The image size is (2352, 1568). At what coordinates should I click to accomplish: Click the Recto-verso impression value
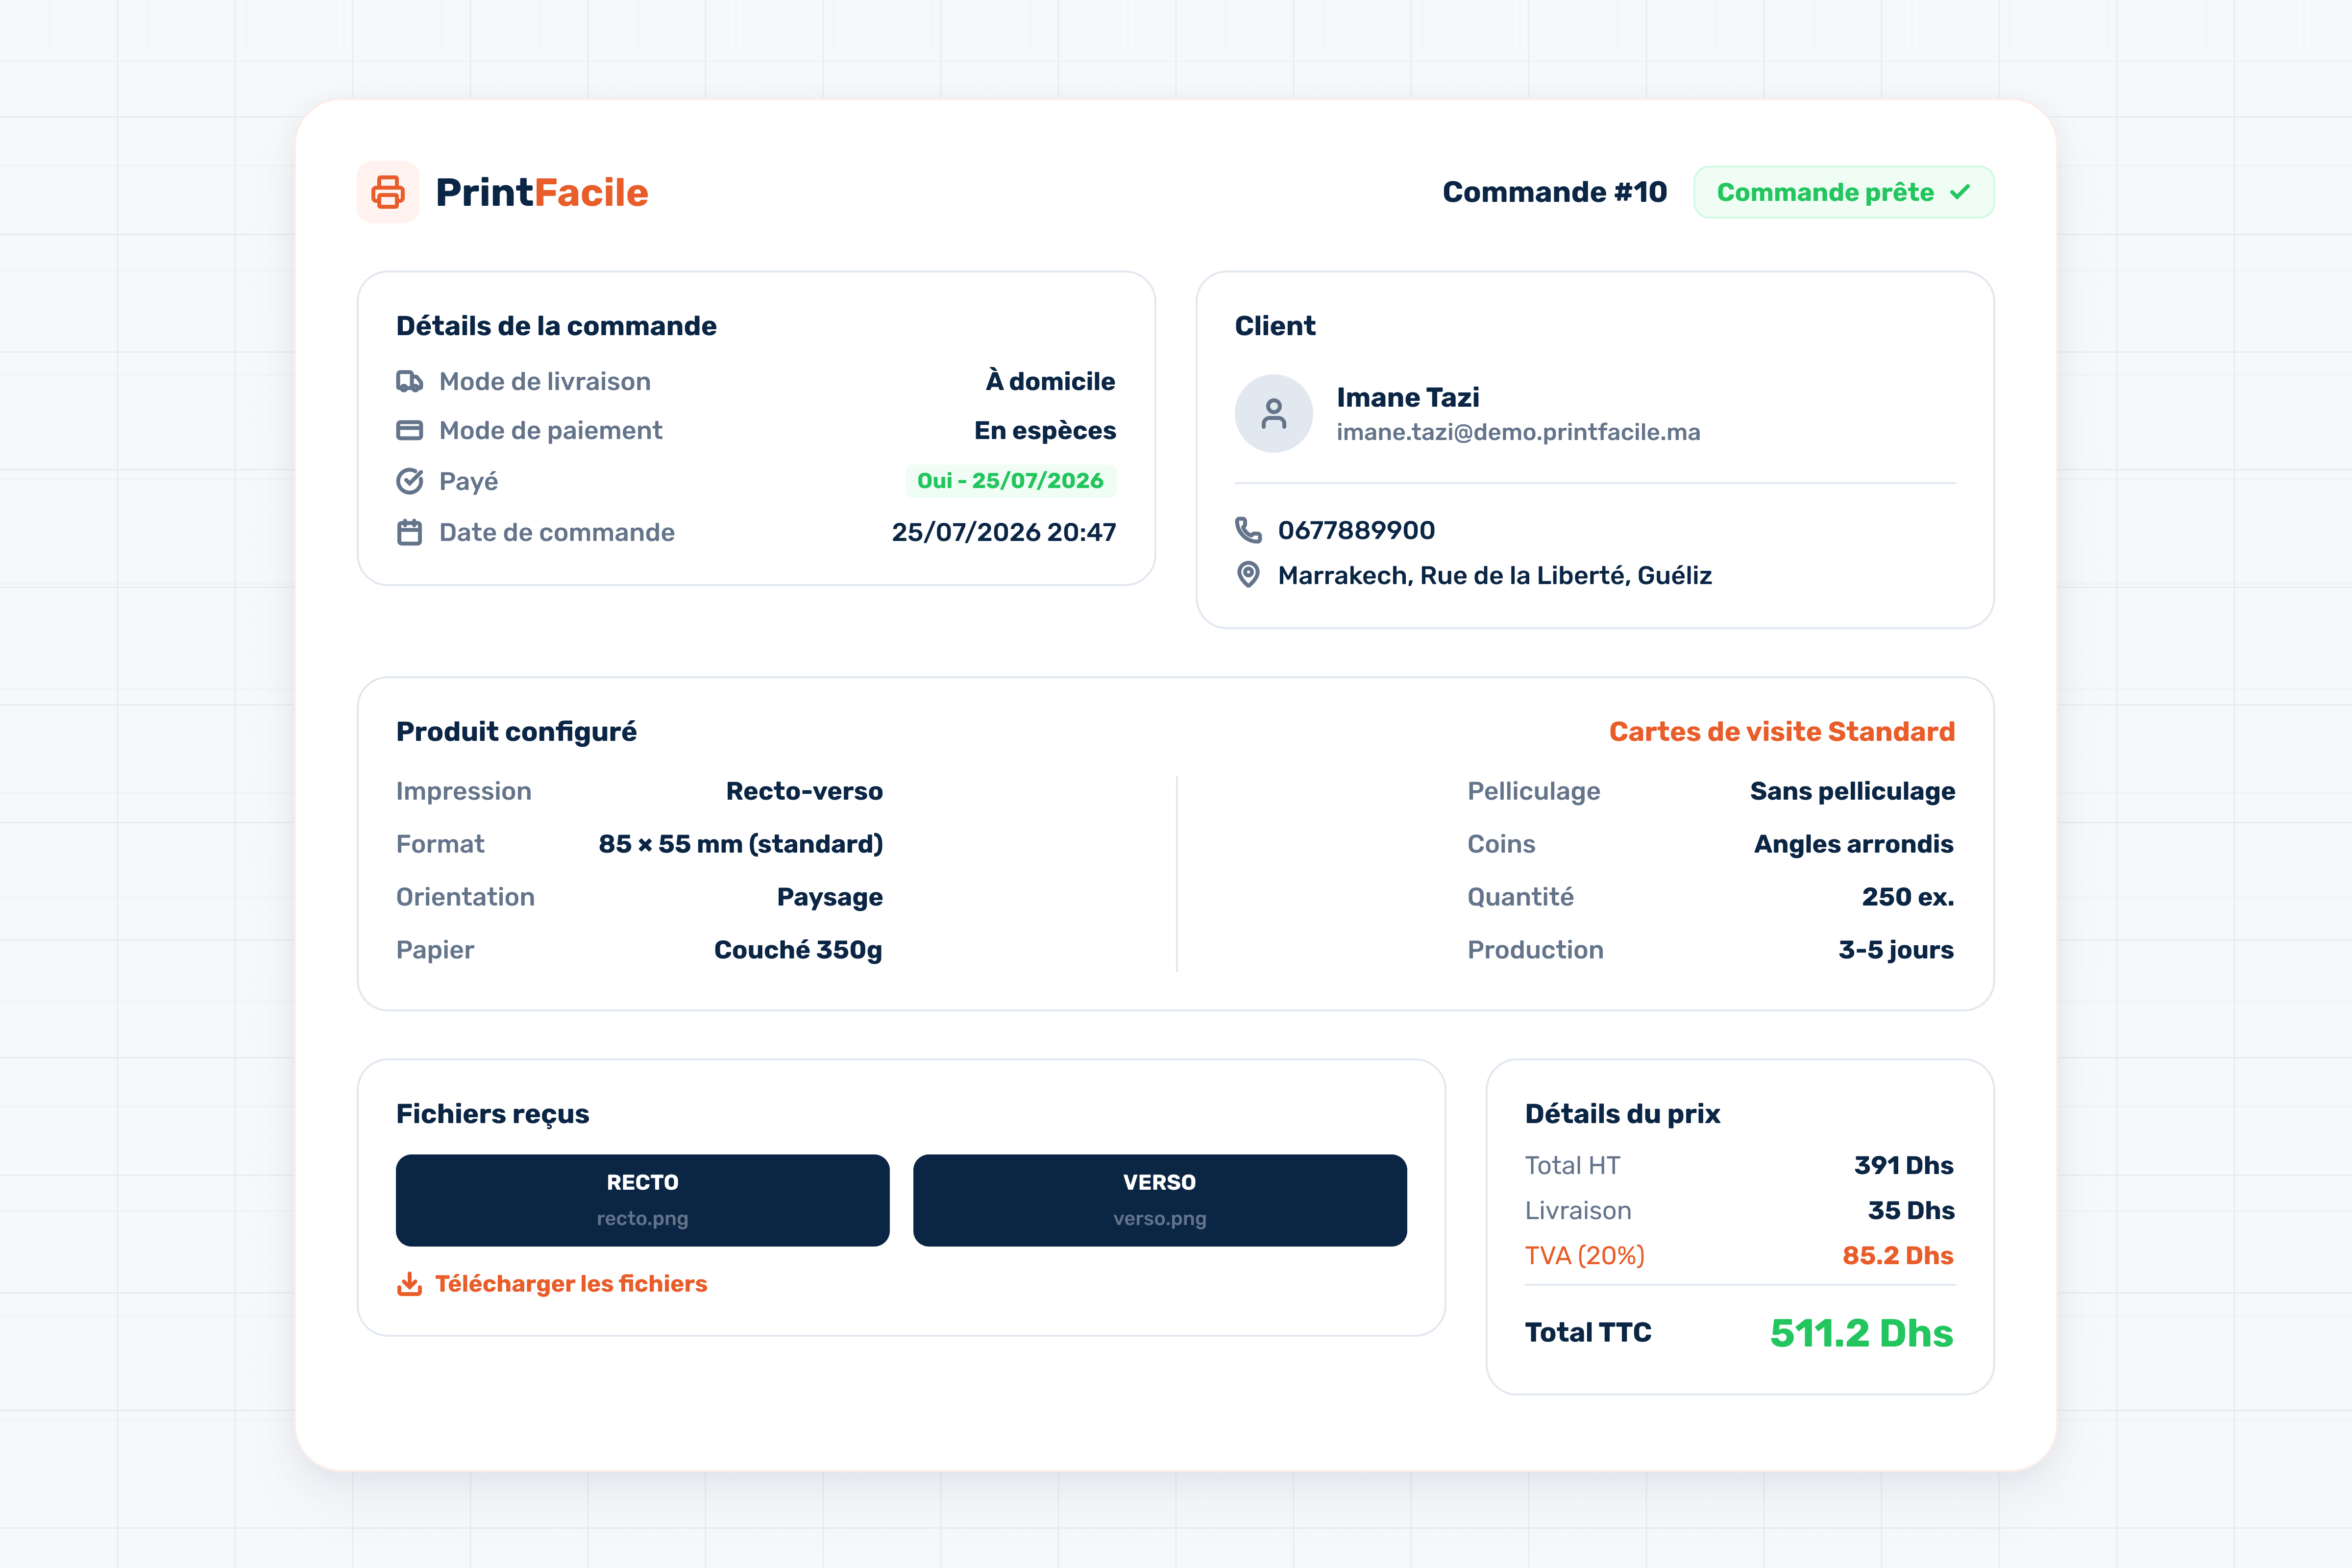(804, 791)
